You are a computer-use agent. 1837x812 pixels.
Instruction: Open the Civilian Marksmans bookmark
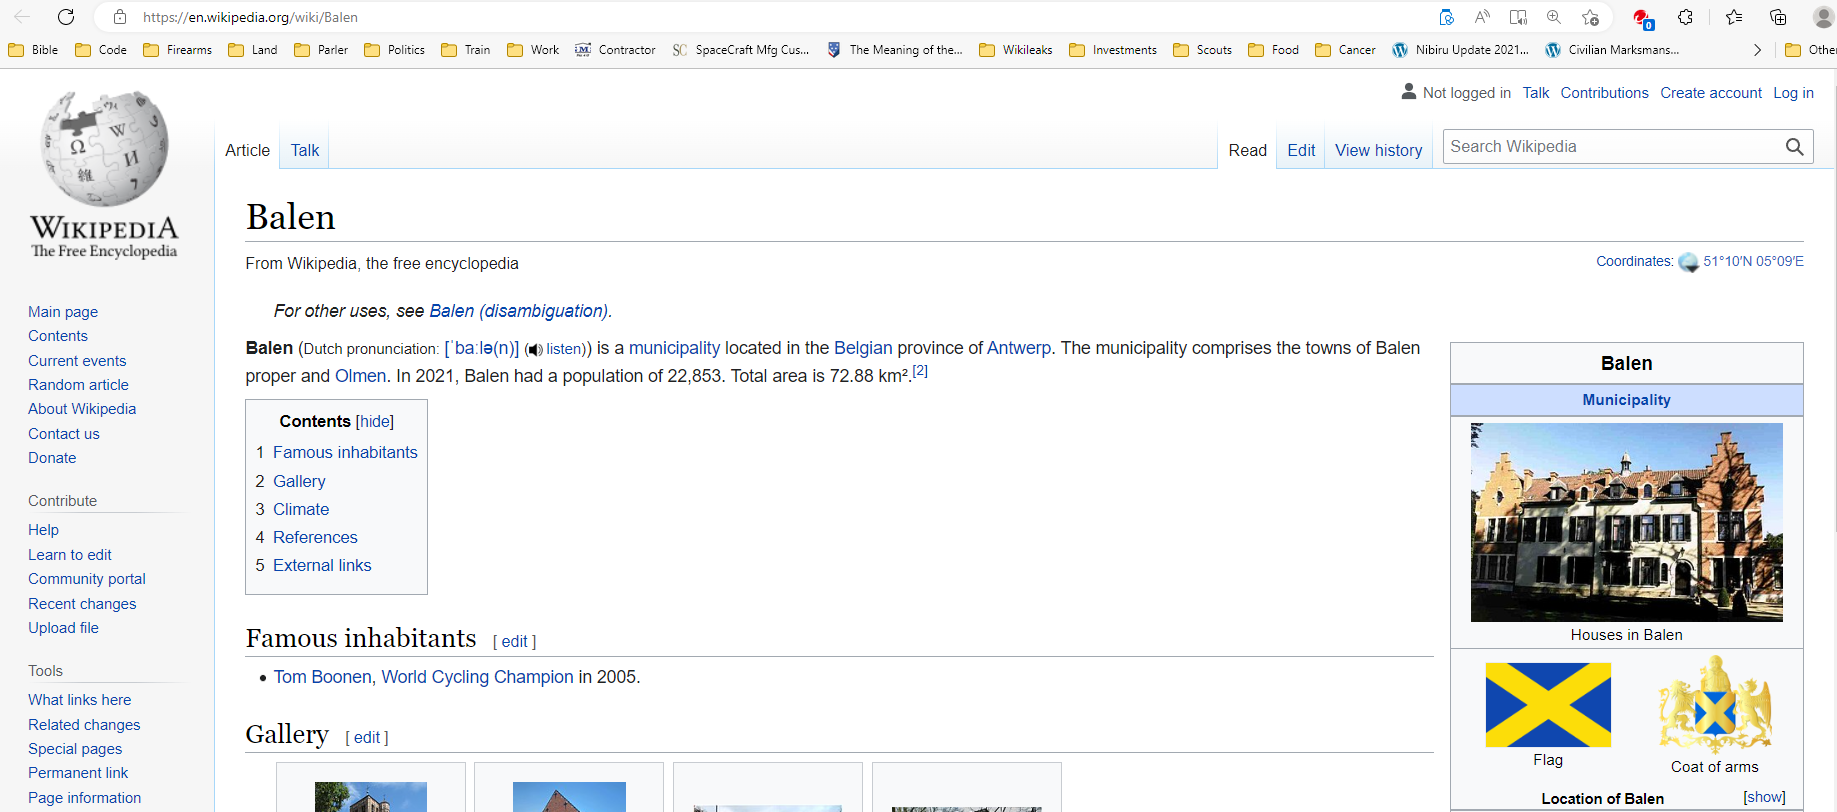point(1612,50)
